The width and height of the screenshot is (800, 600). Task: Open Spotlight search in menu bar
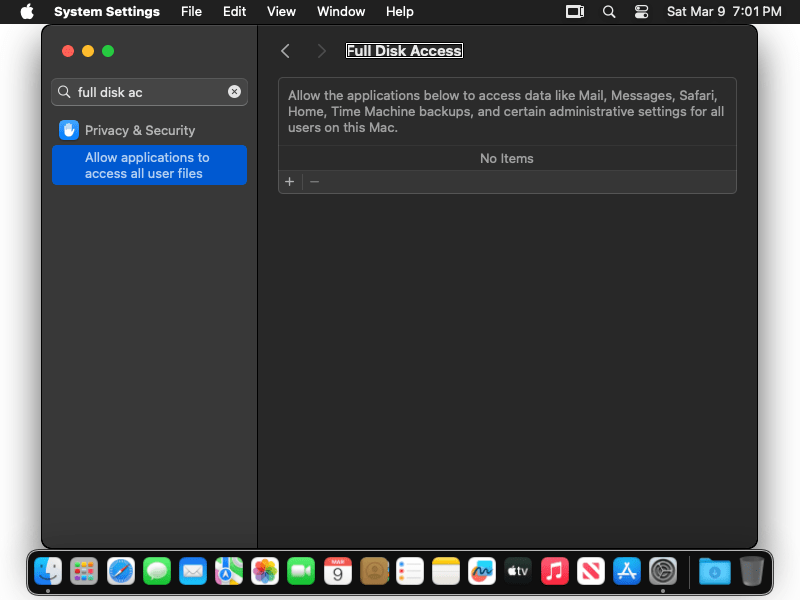coord(609,12)
